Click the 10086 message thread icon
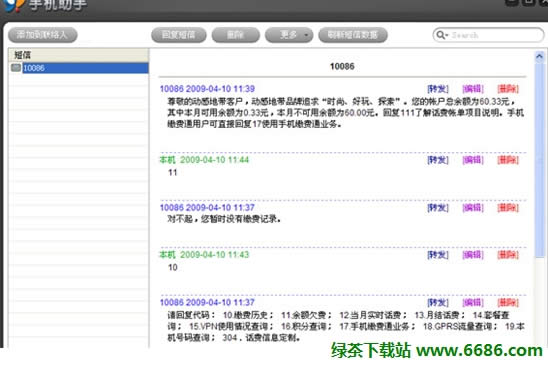The image size is (548, 366). coord(16,67)
